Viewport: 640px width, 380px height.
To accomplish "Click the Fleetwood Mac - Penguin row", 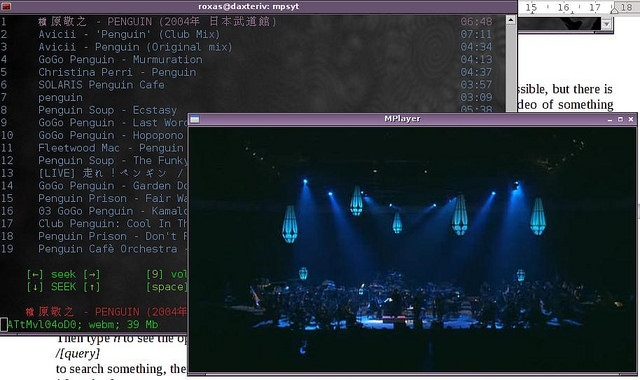I will point(111,148).
